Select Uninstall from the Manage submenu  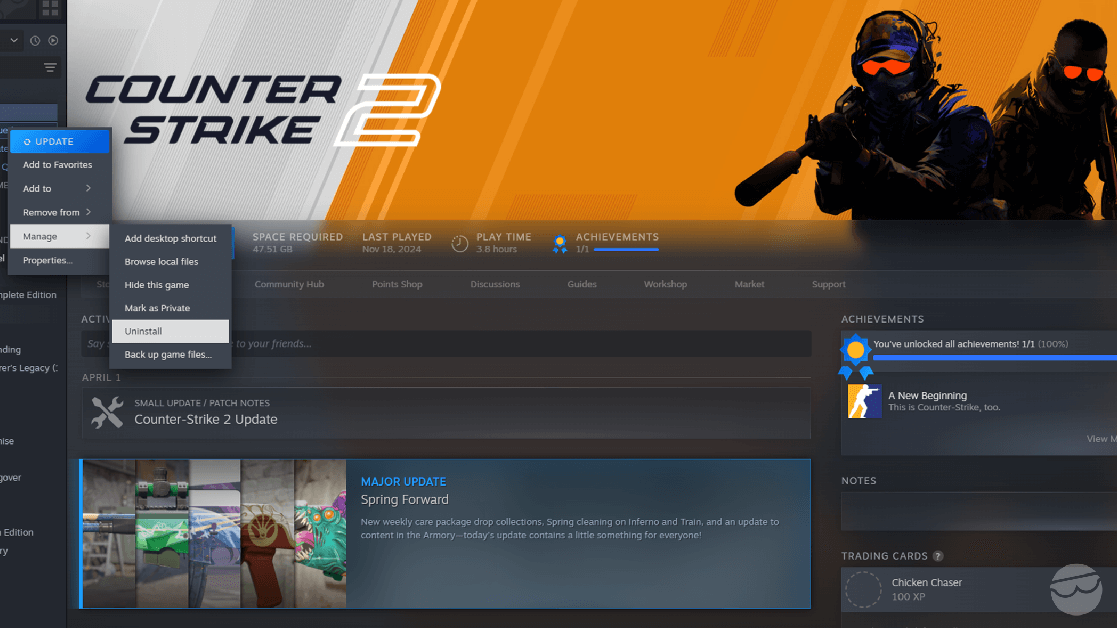pos(144,331)
